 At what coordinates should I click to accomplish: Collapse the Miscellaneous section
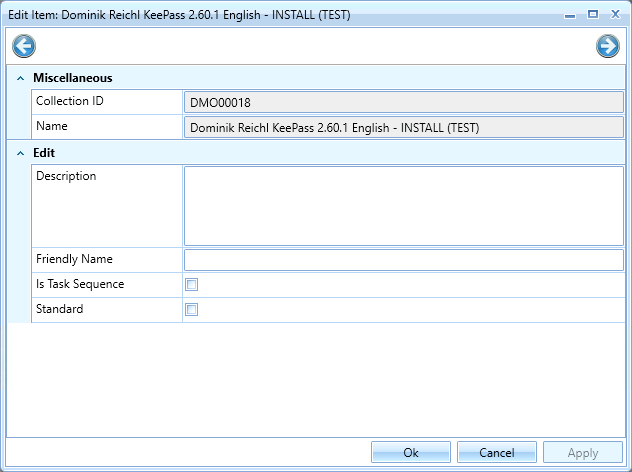(20, 78)
